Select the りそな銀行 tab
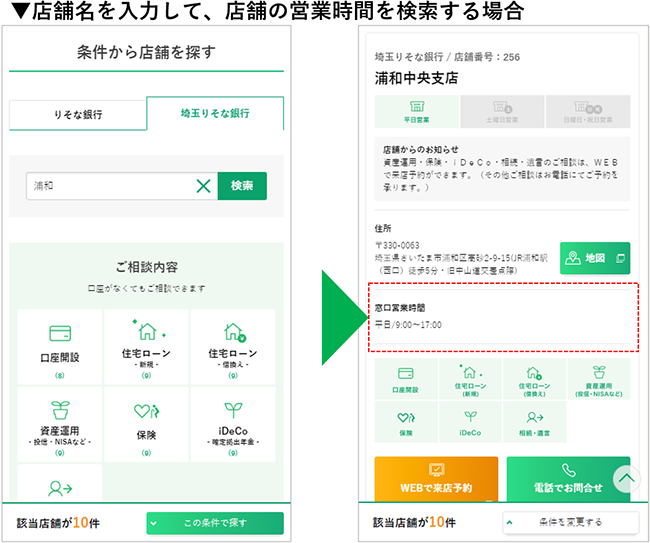The width and height of the screenshot is (650, 543). (x=78, y=115)
